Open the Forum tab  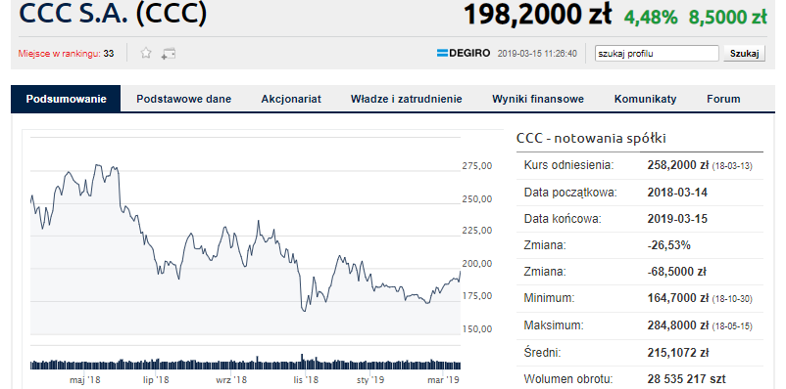point(723,99)
